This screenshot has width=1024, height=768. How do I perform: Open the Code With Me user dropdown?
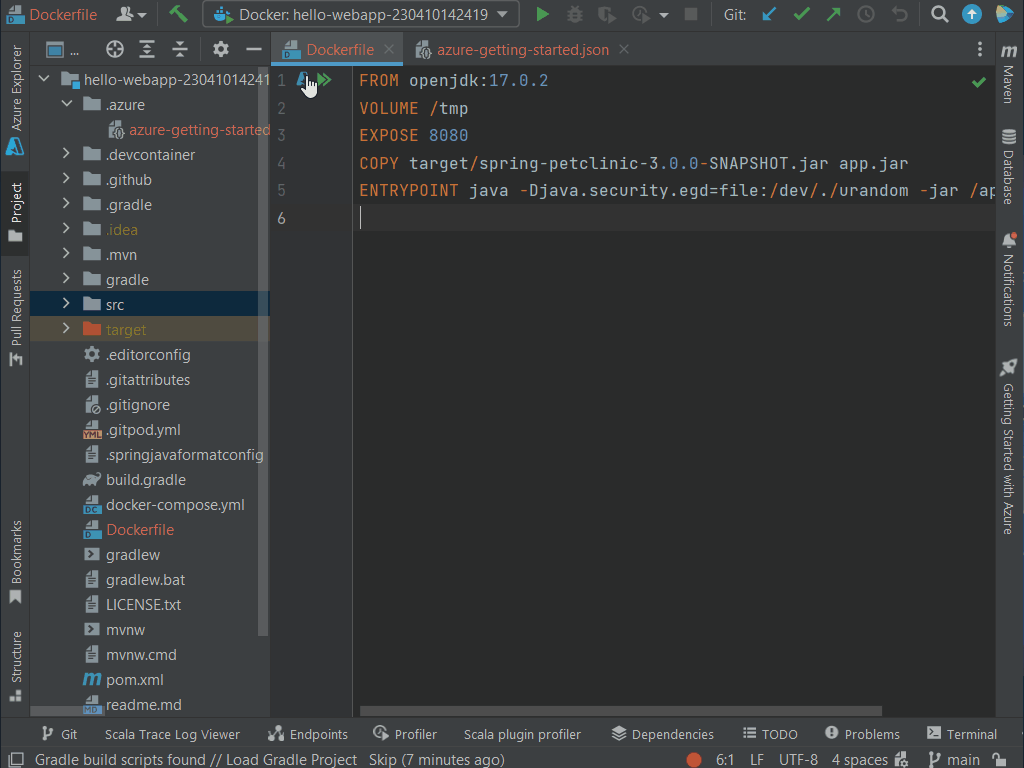coord(131,14)
